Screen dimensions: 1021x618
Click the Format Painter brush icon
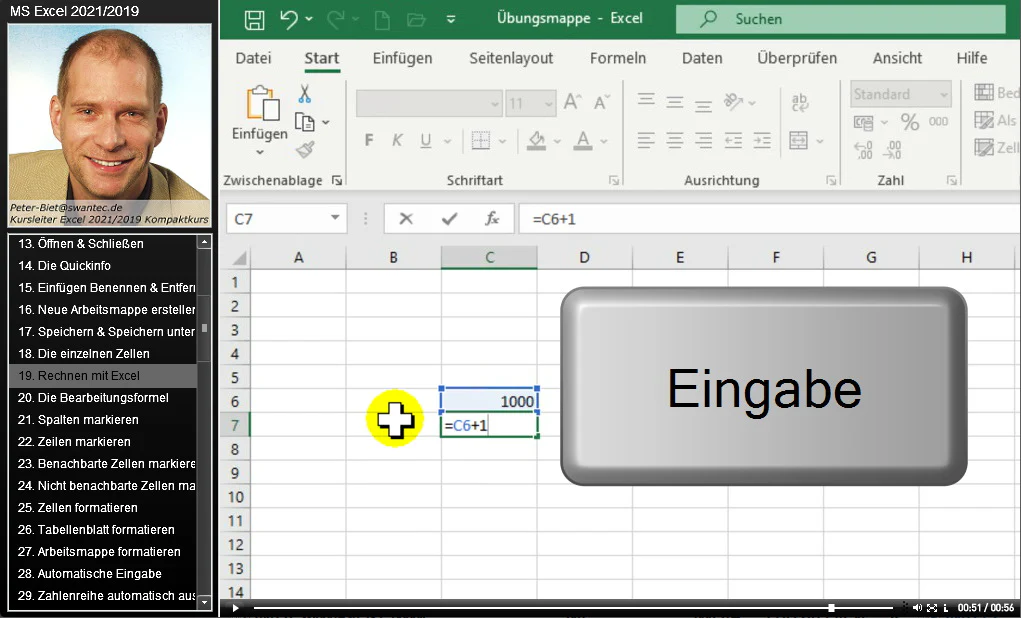coord(304,150)
